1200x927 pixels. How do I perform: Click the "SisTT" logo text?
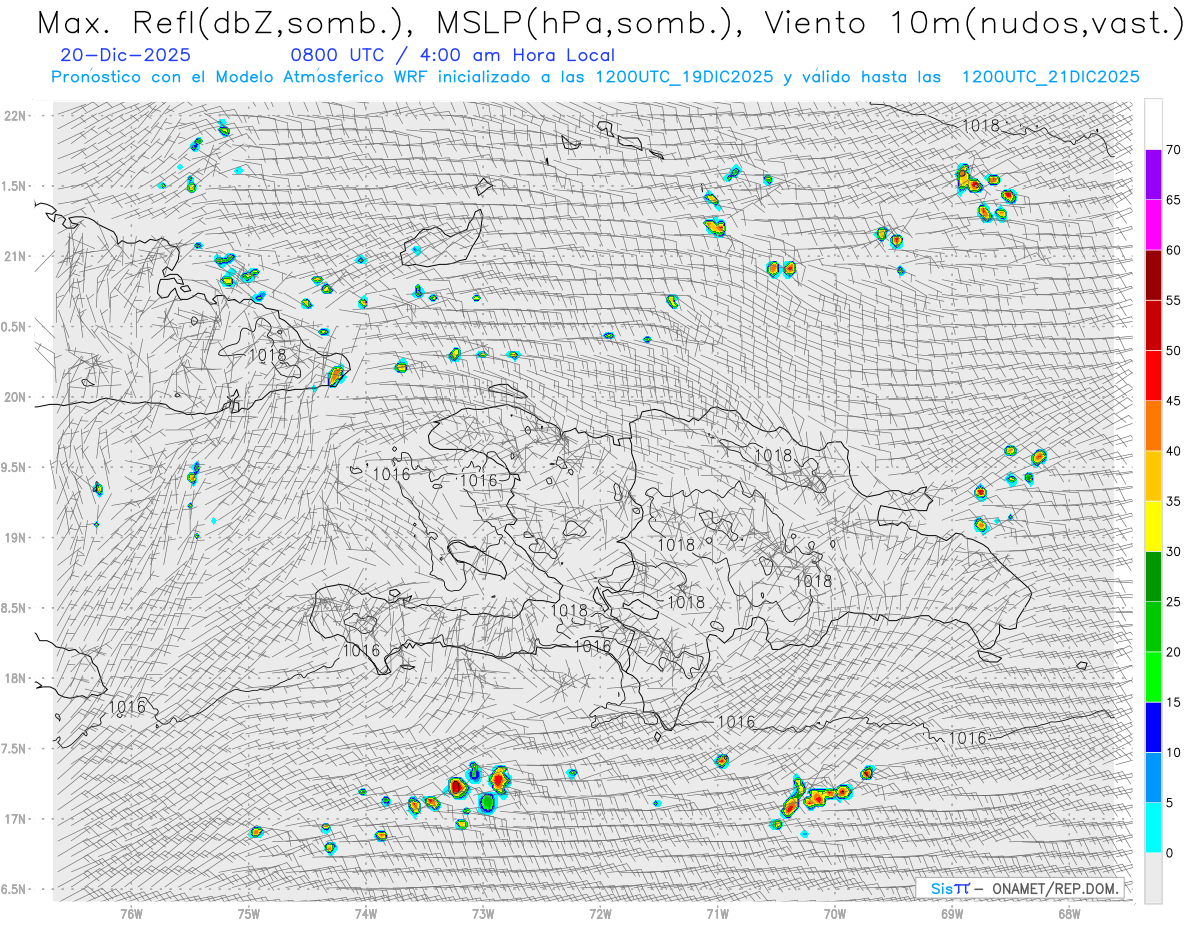[x=950, y=888]
